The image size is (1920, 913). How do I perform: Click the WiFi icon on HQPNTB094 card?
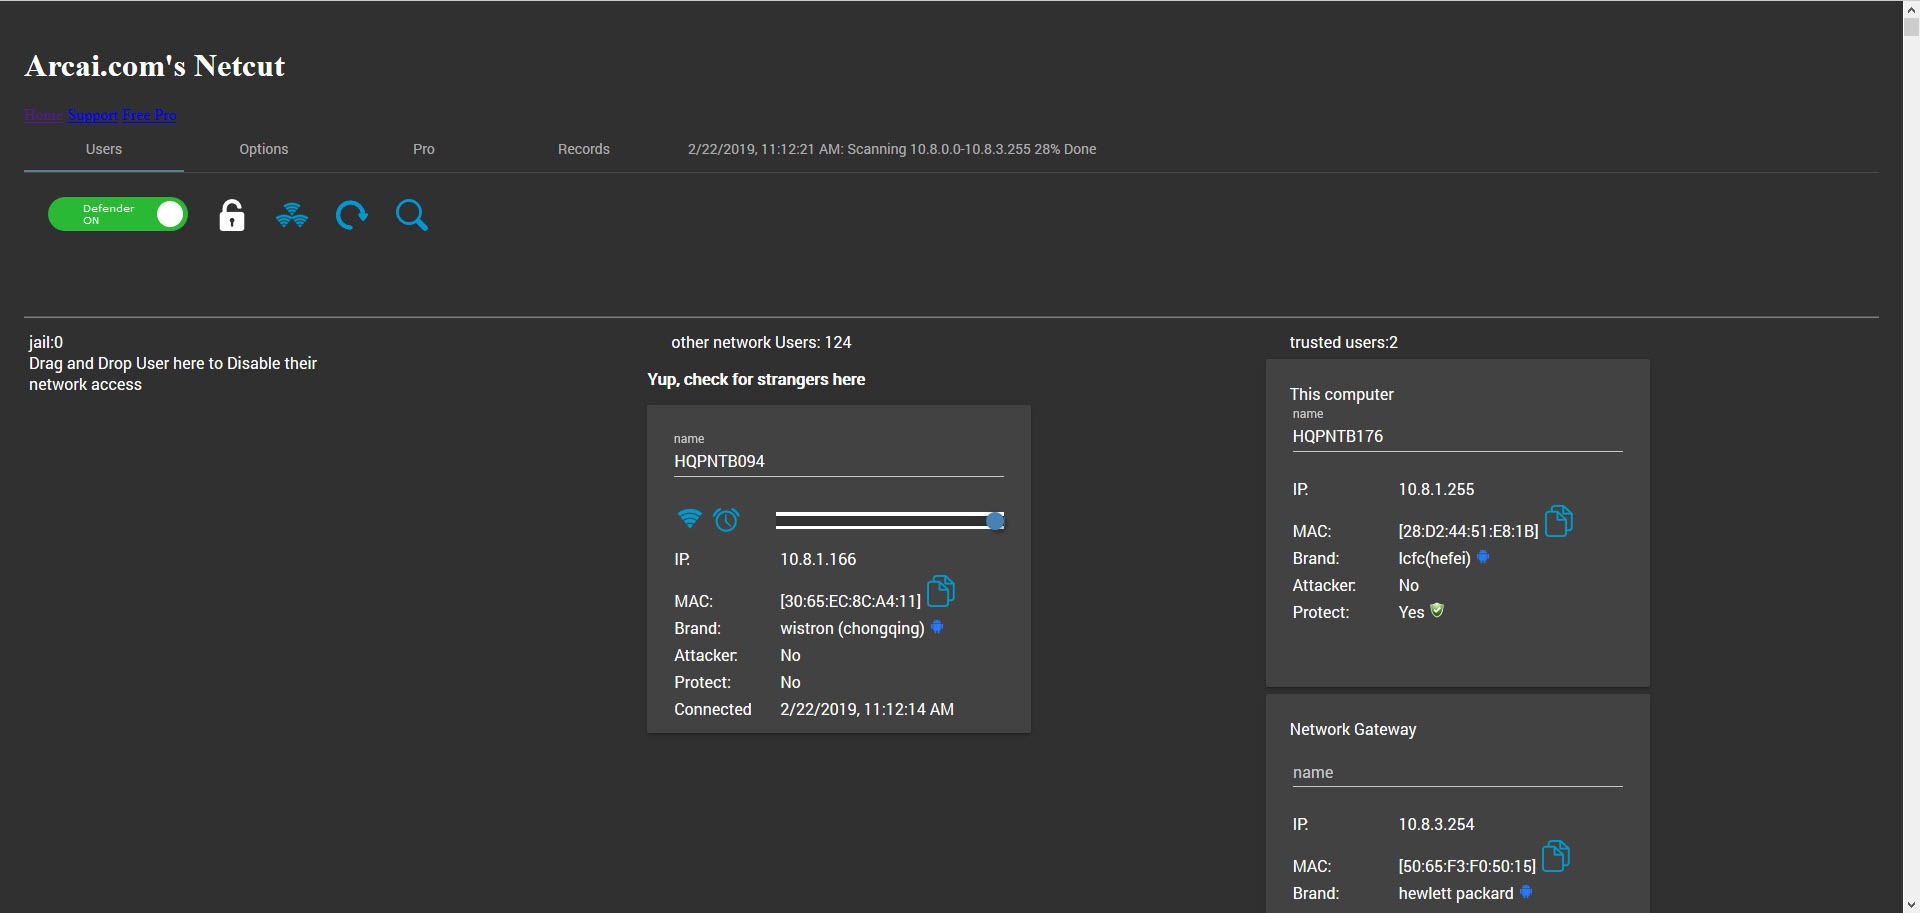tap(689, 518)
